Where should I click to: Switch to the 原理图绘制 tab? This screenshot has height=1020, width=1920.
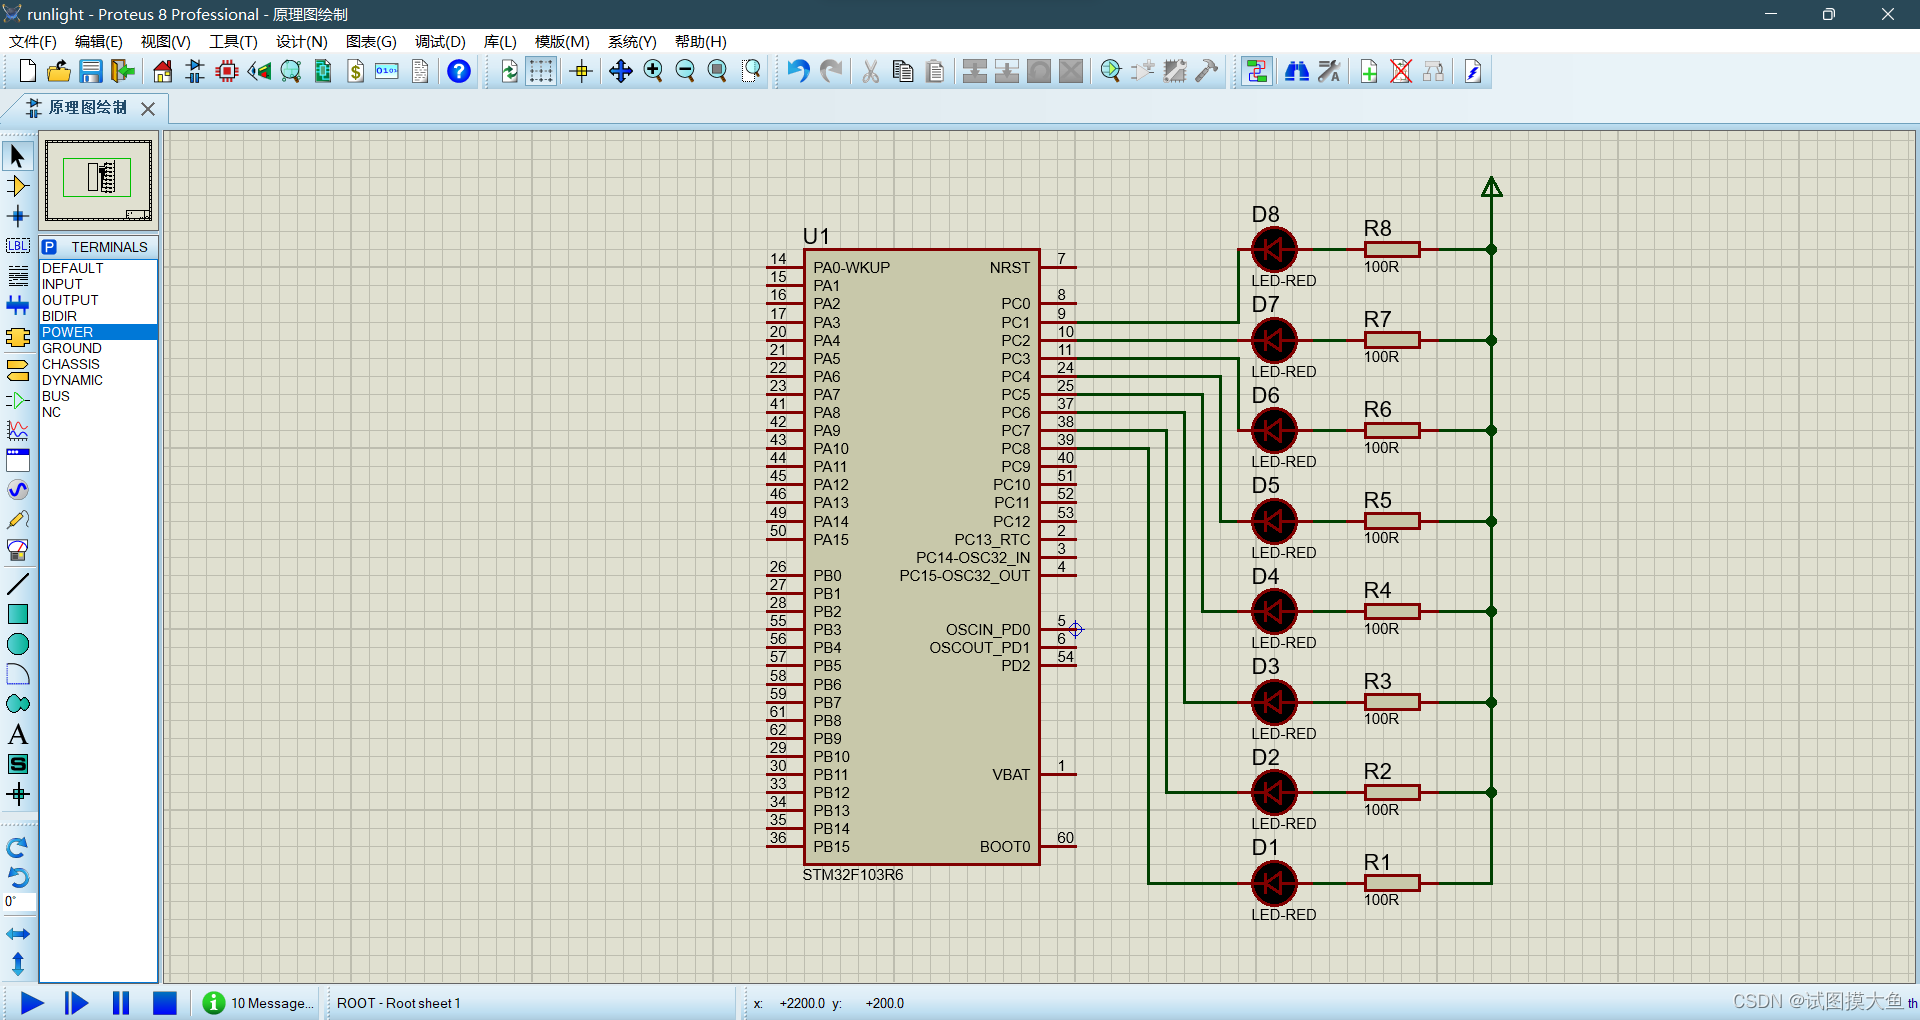point(88,108)
